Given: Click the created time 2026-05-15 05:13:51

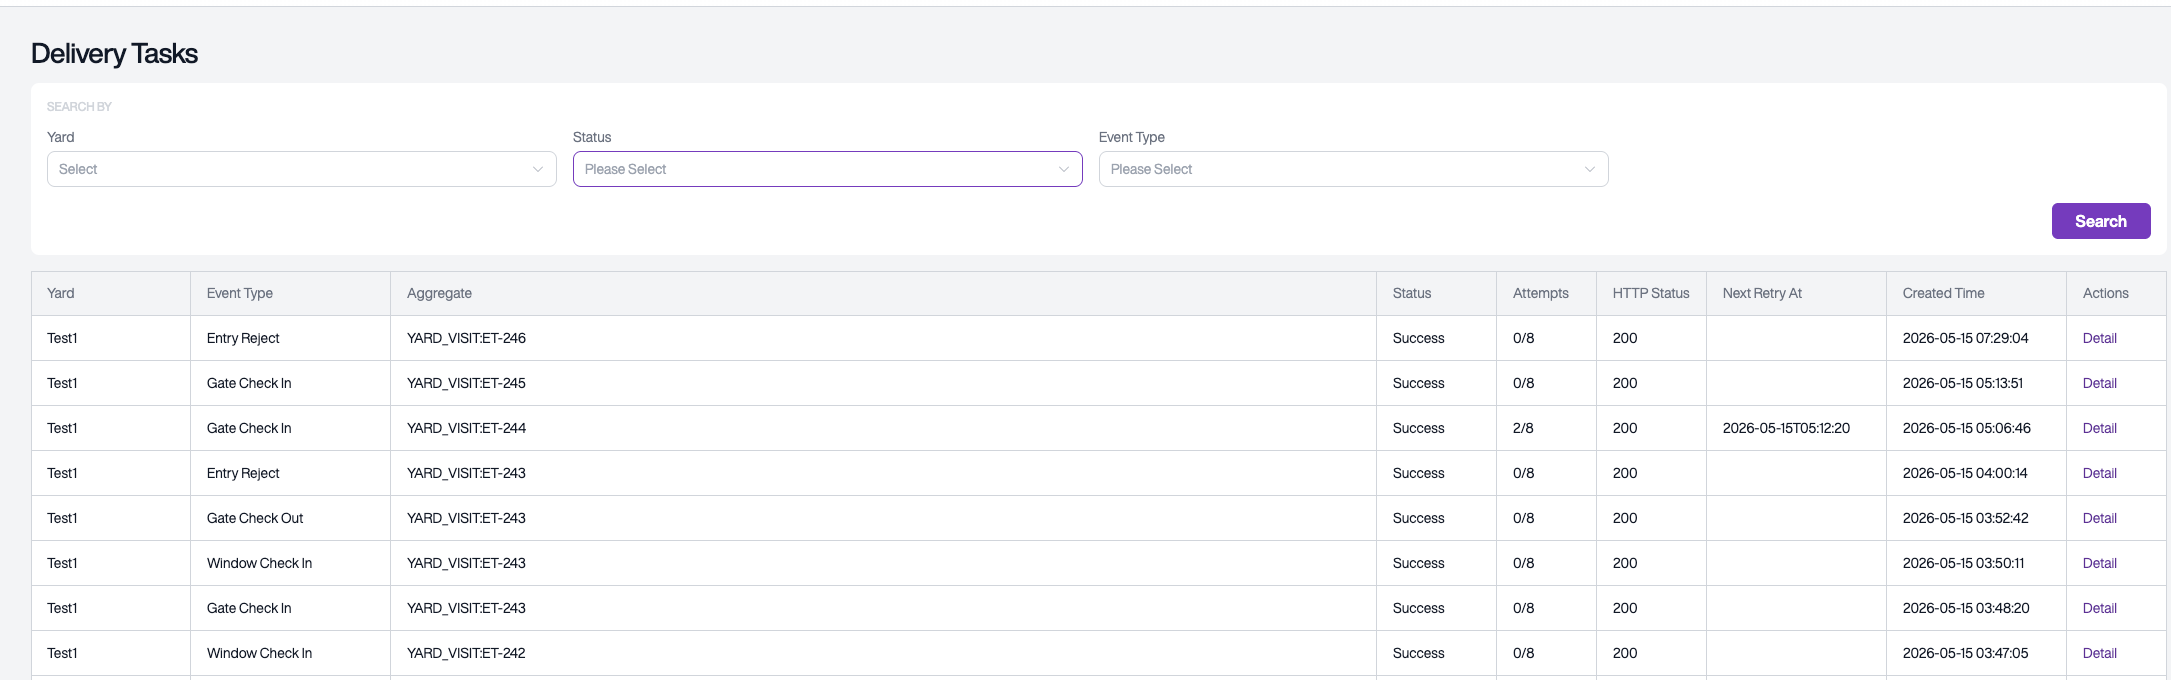Looking at the screenshot, I should coord(1963,383).
